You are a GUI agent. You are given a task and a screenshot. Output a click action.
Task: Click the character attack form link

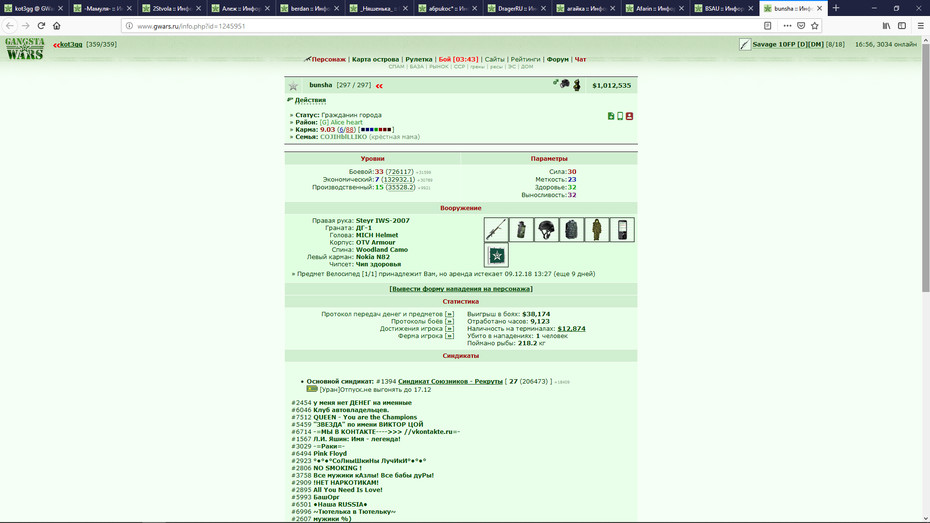pos(461,289)
